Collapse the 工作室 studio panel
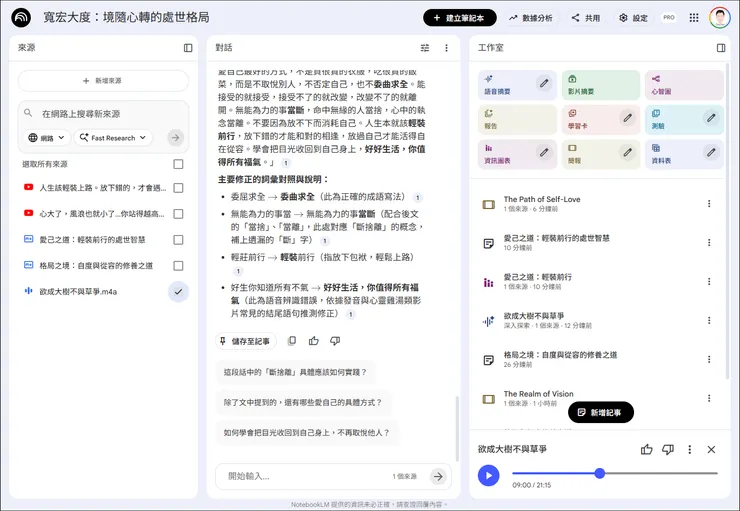 pos(721,48)
